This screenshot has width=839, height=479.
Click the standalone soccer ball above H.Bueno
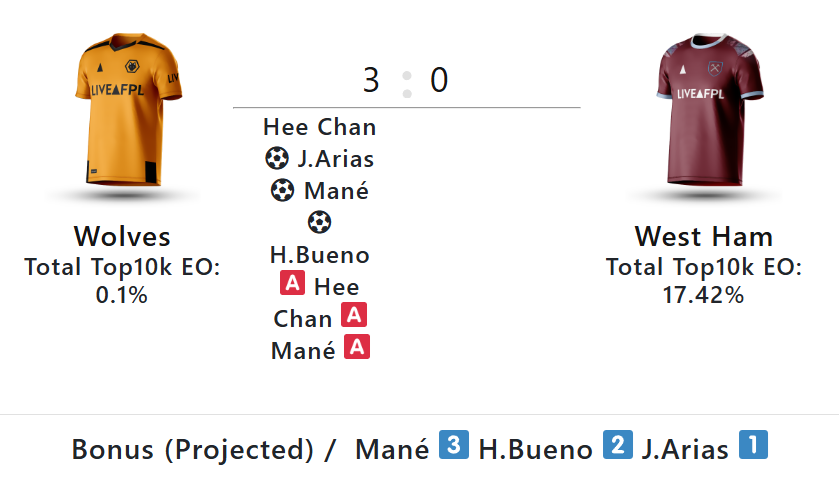pos(319,222)
